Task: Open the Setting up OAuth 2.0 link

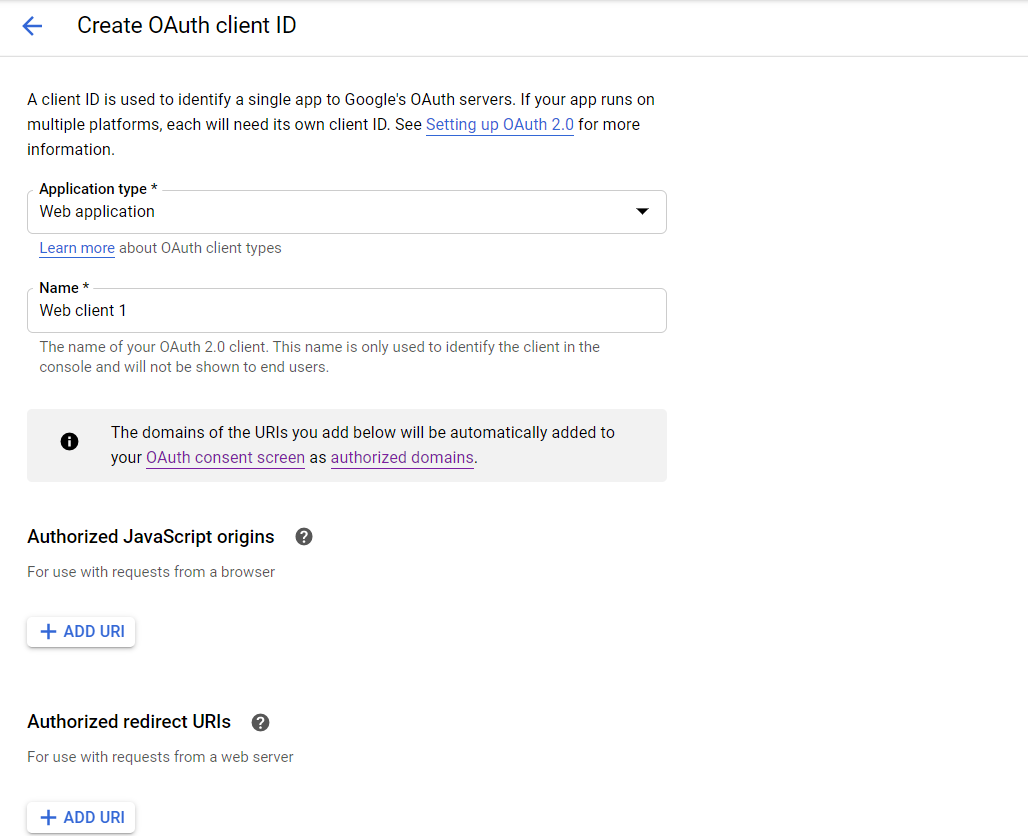Action: coord(500,125)
